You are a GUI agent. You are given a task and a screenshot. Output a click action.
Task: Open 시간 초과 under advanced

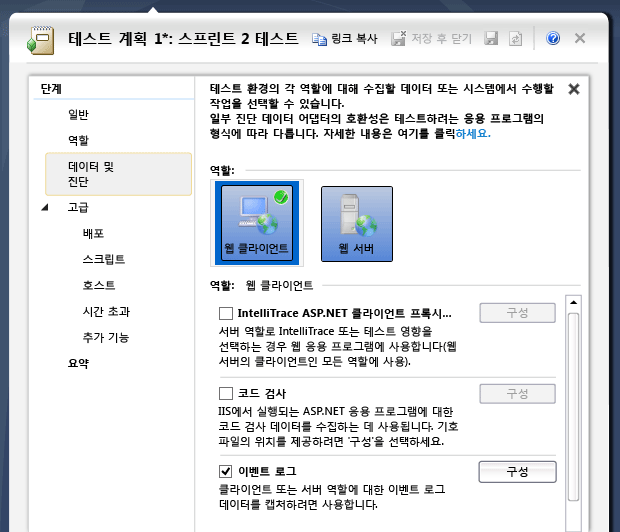(x=106, y=312)
